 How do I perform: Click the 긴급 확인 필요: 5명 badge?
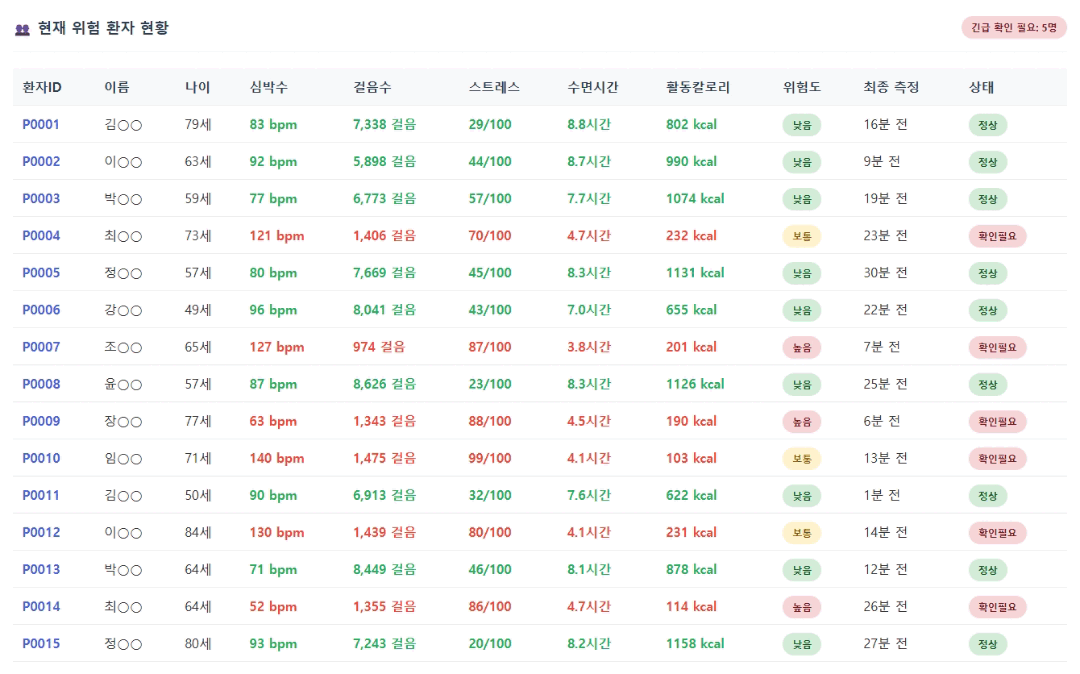pos(1014,28)
